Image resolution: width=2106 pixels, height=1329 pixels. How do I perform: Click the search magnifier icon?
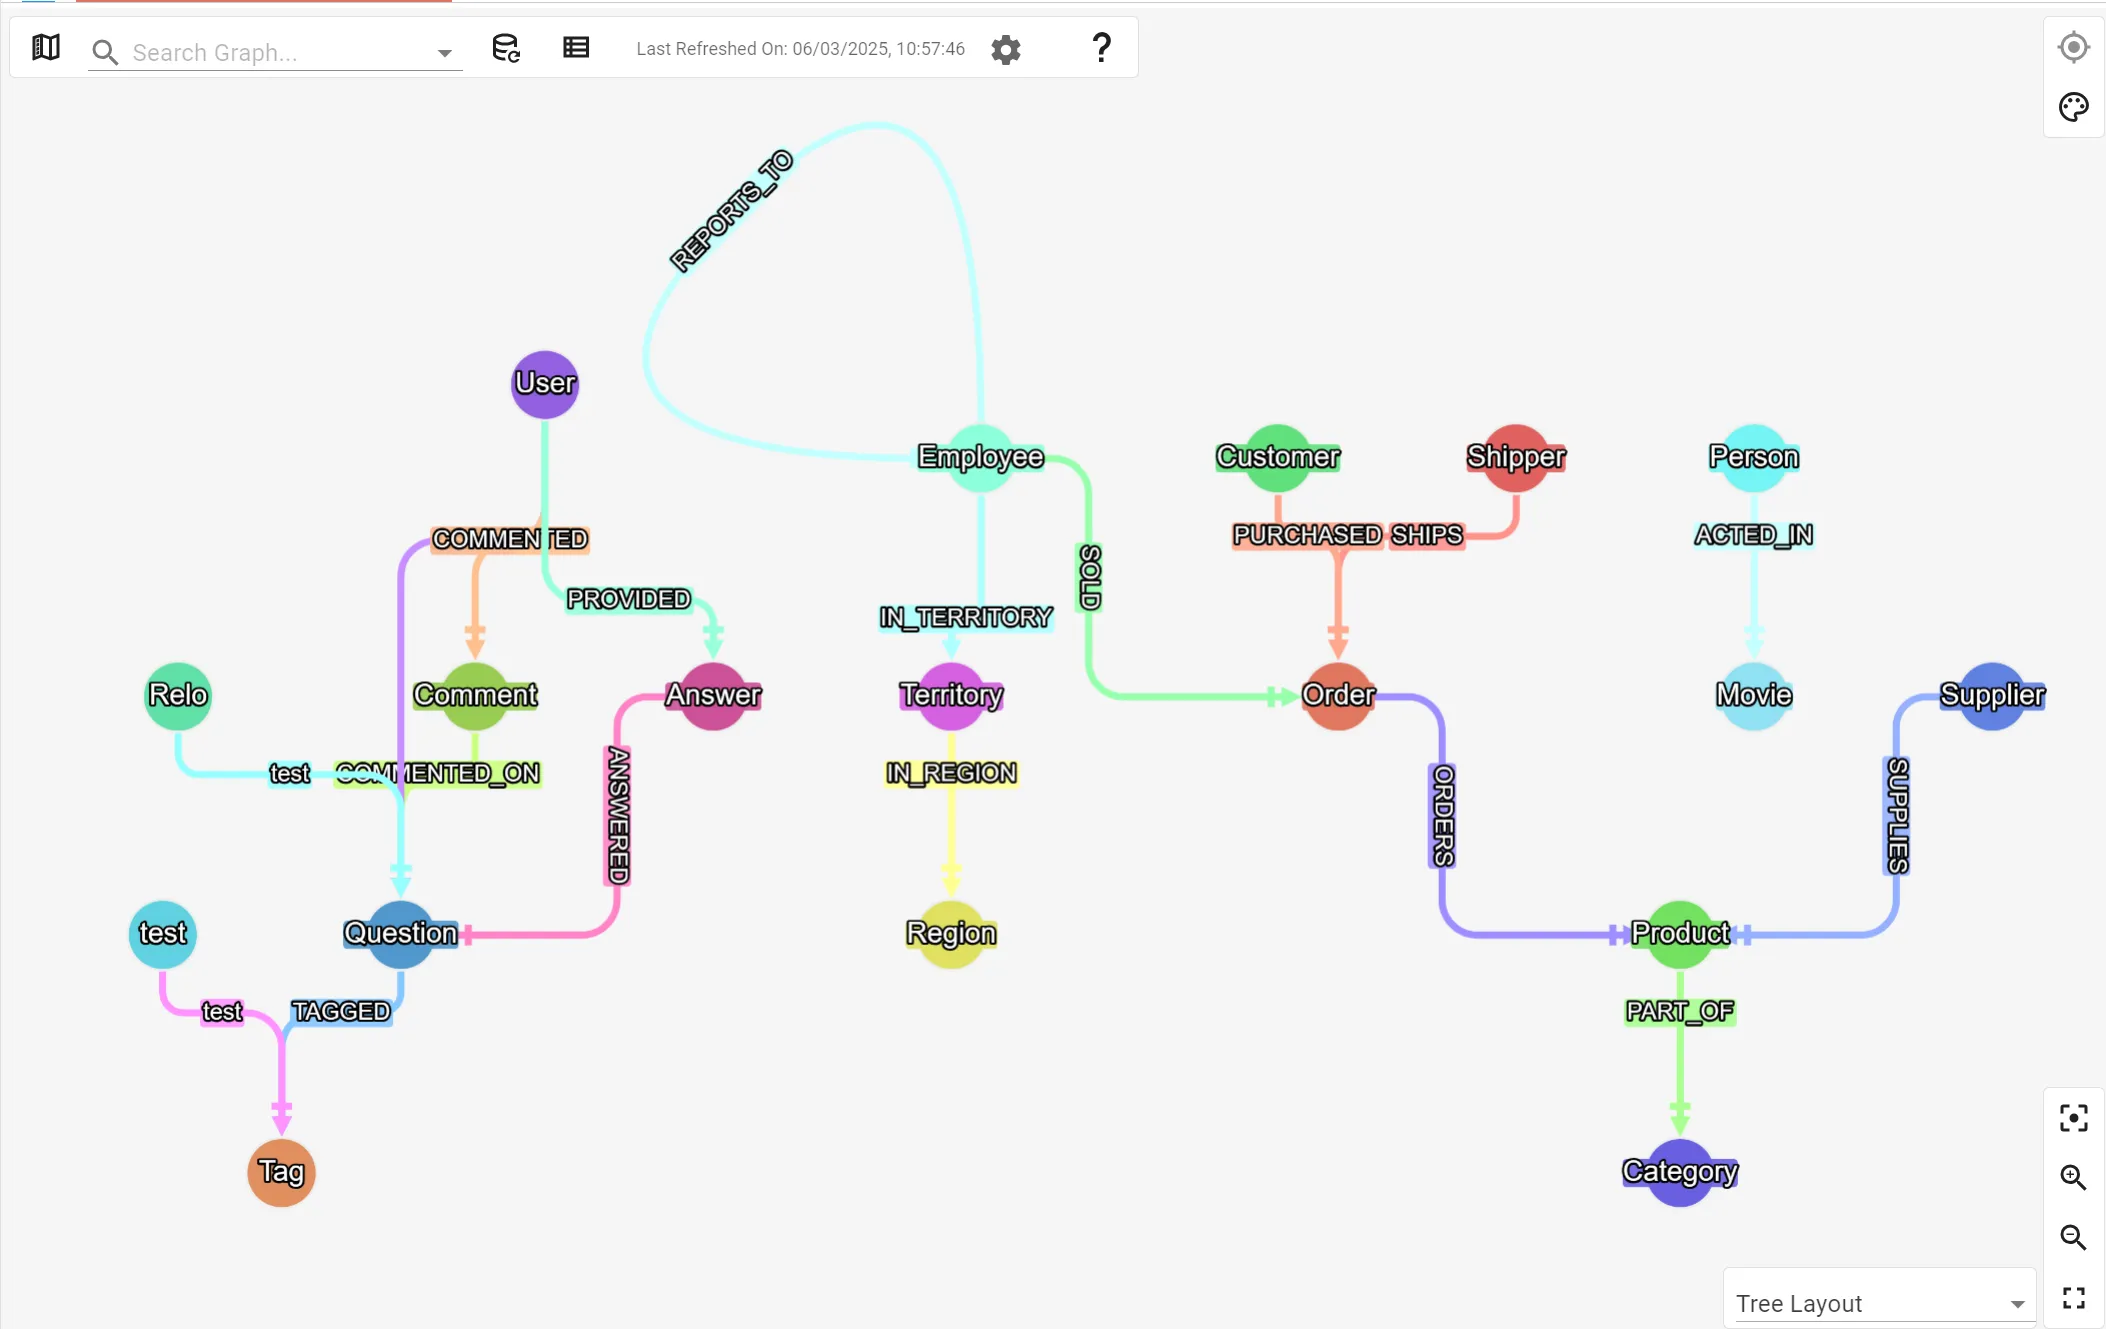pos(105,52)
